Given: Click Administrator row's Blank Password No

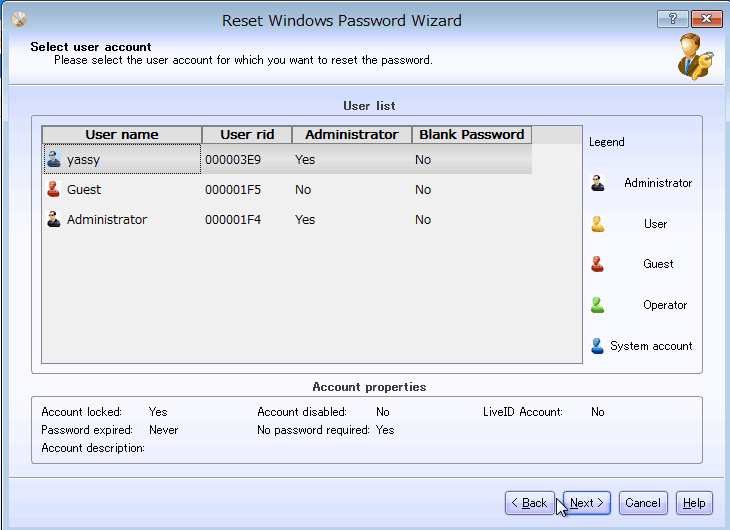Looking at the screenshot, I should (423, 219).
